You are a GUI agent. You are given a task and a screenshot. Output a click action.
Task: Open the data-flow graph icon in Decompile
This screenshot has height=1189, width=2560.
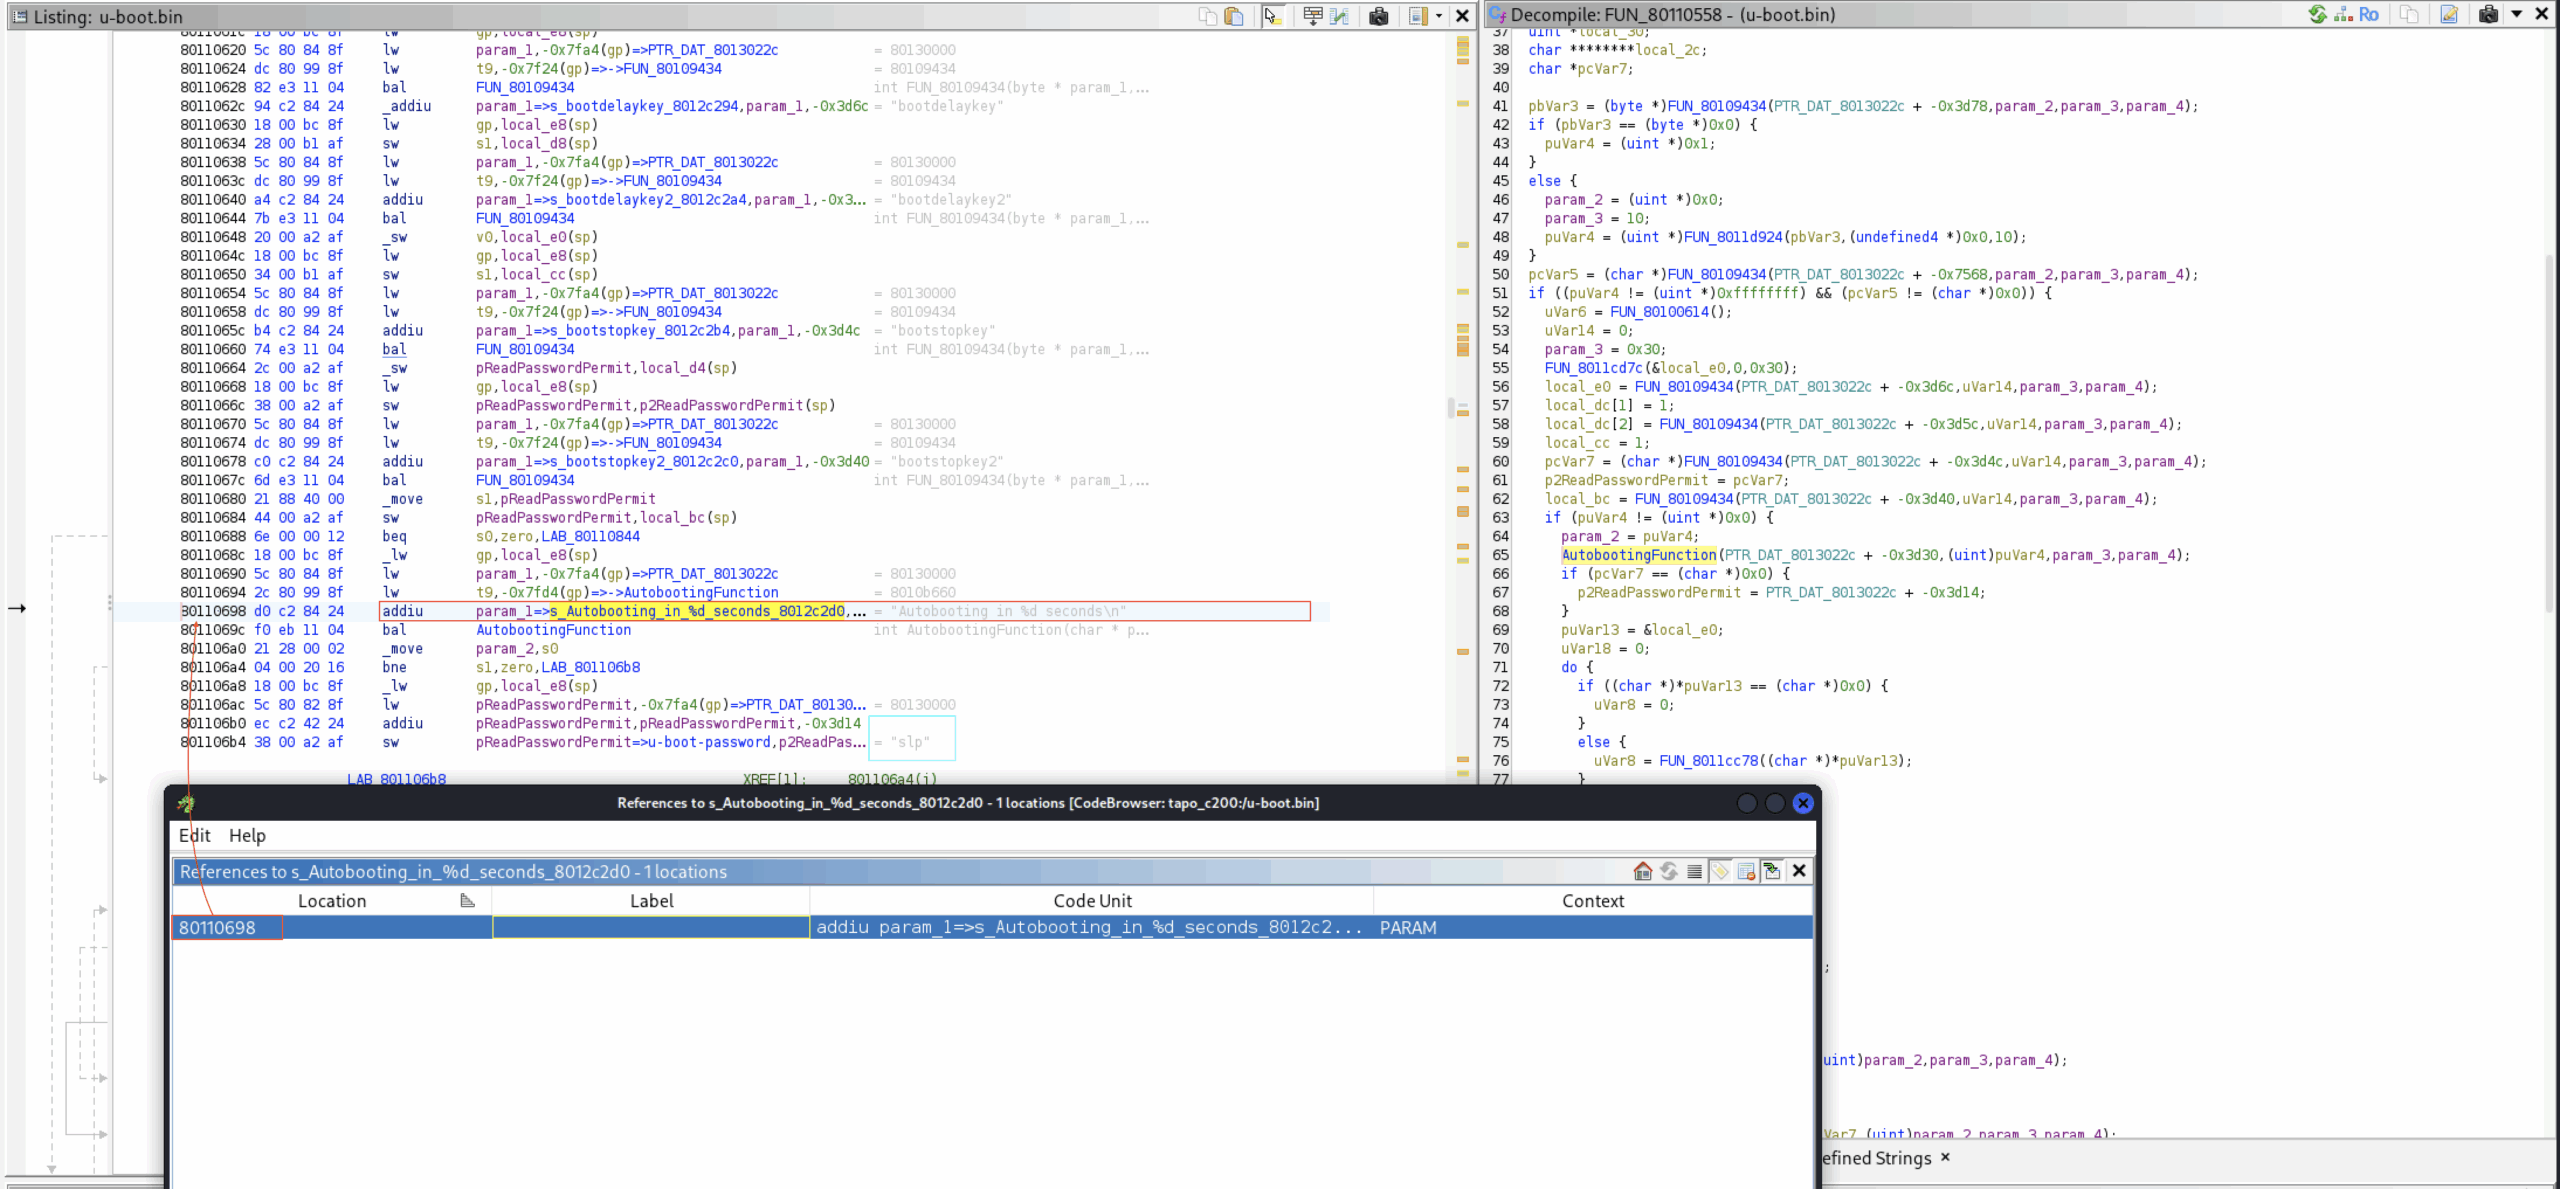(x=2343, y=14)
